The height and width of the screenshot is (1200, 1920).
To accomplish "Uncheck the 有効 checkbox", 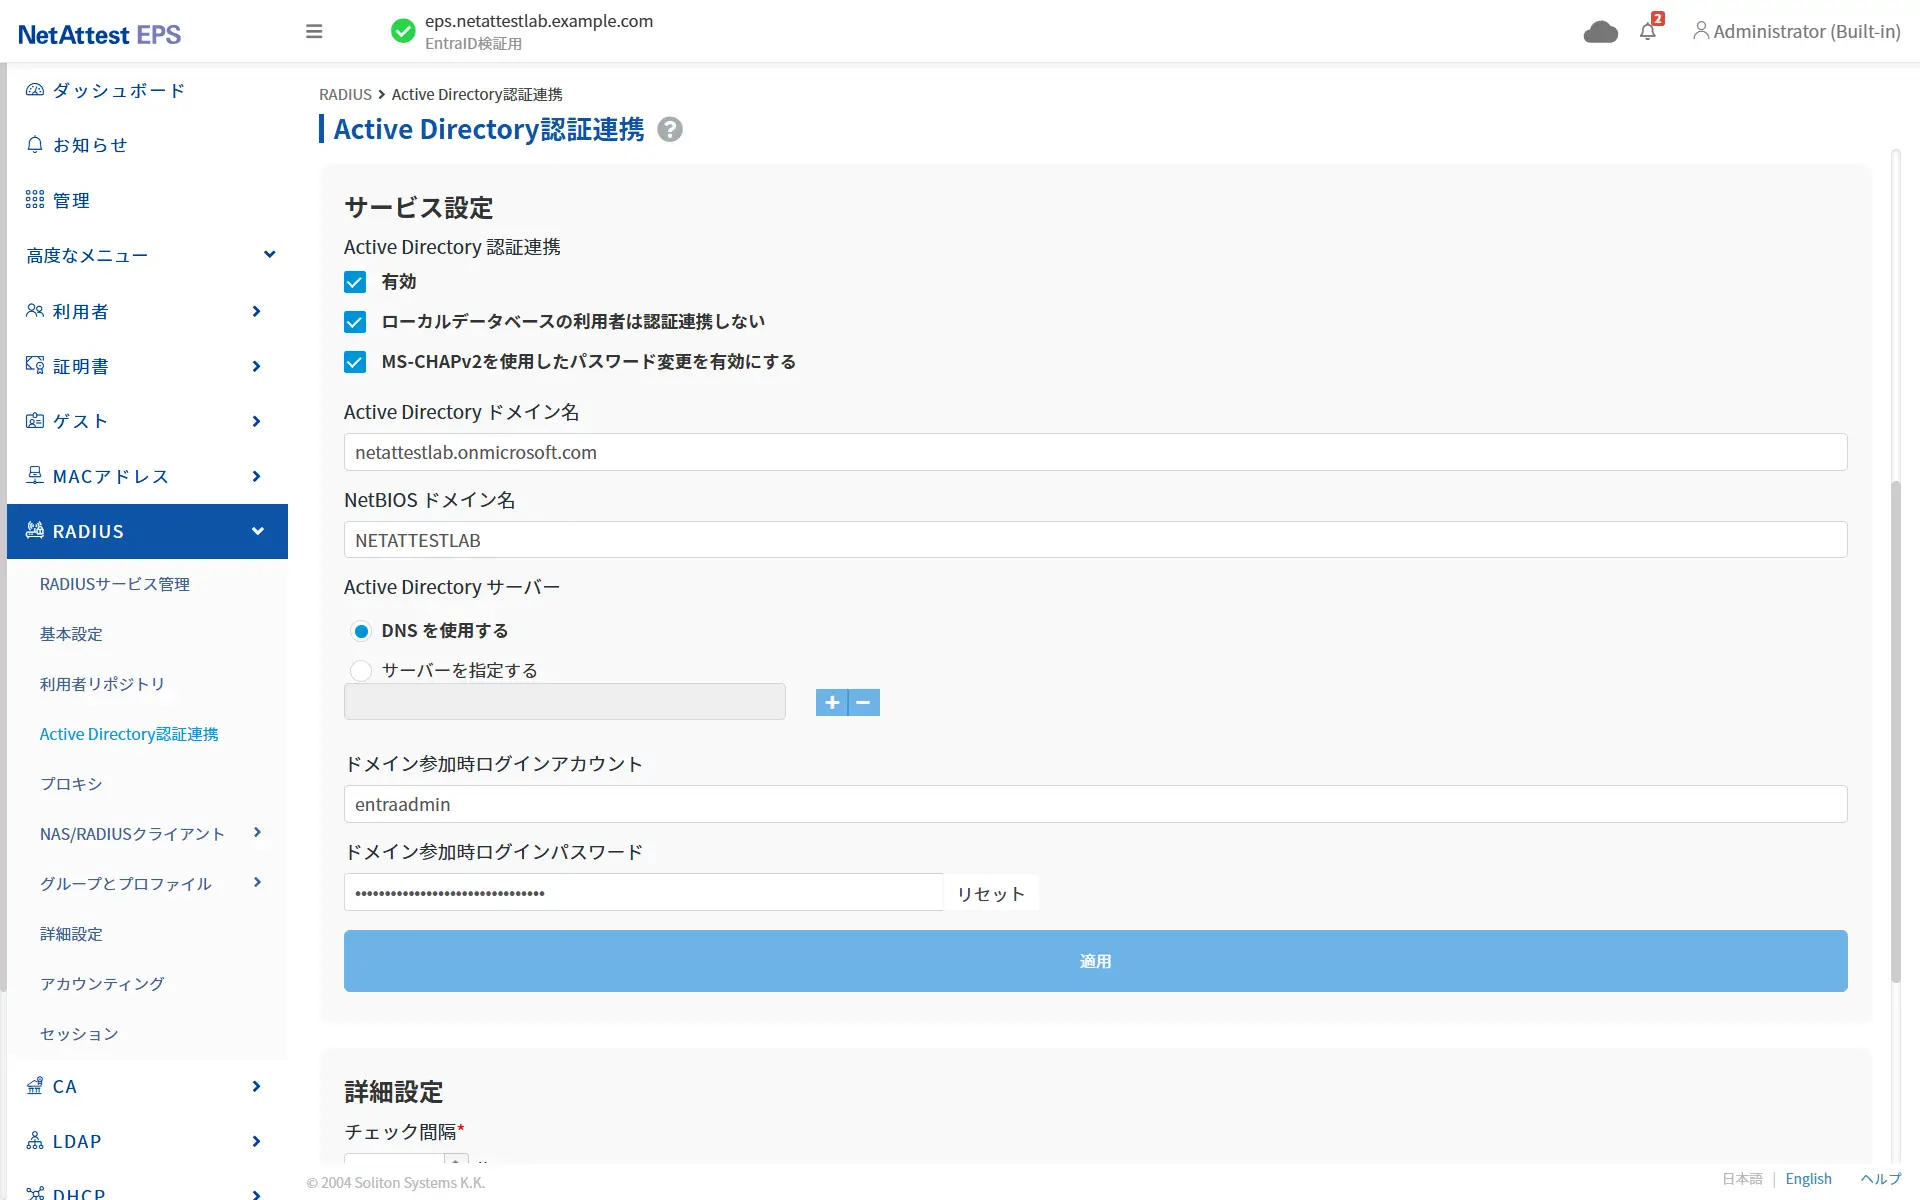I will [x=355, y=282].
